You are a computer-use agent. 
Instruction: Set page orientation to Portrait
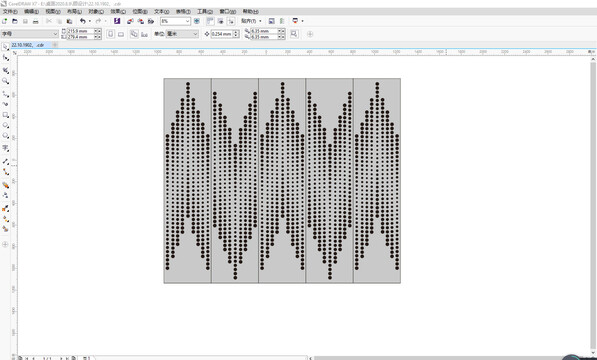[110, 34]
